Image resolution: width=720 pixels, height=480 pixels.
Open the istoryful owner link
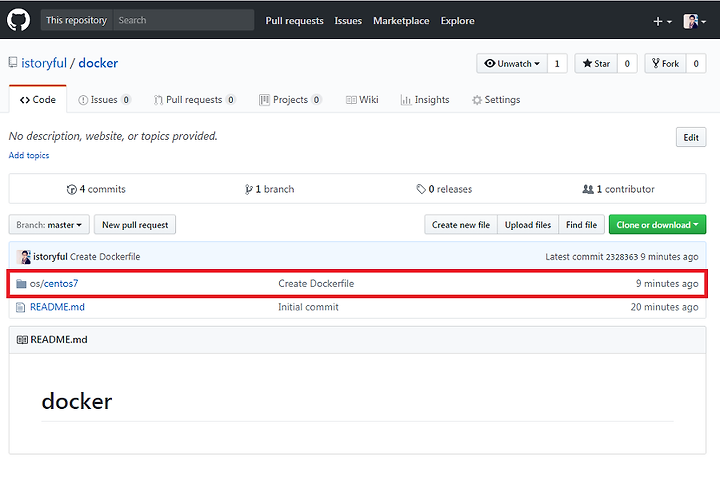44,63
